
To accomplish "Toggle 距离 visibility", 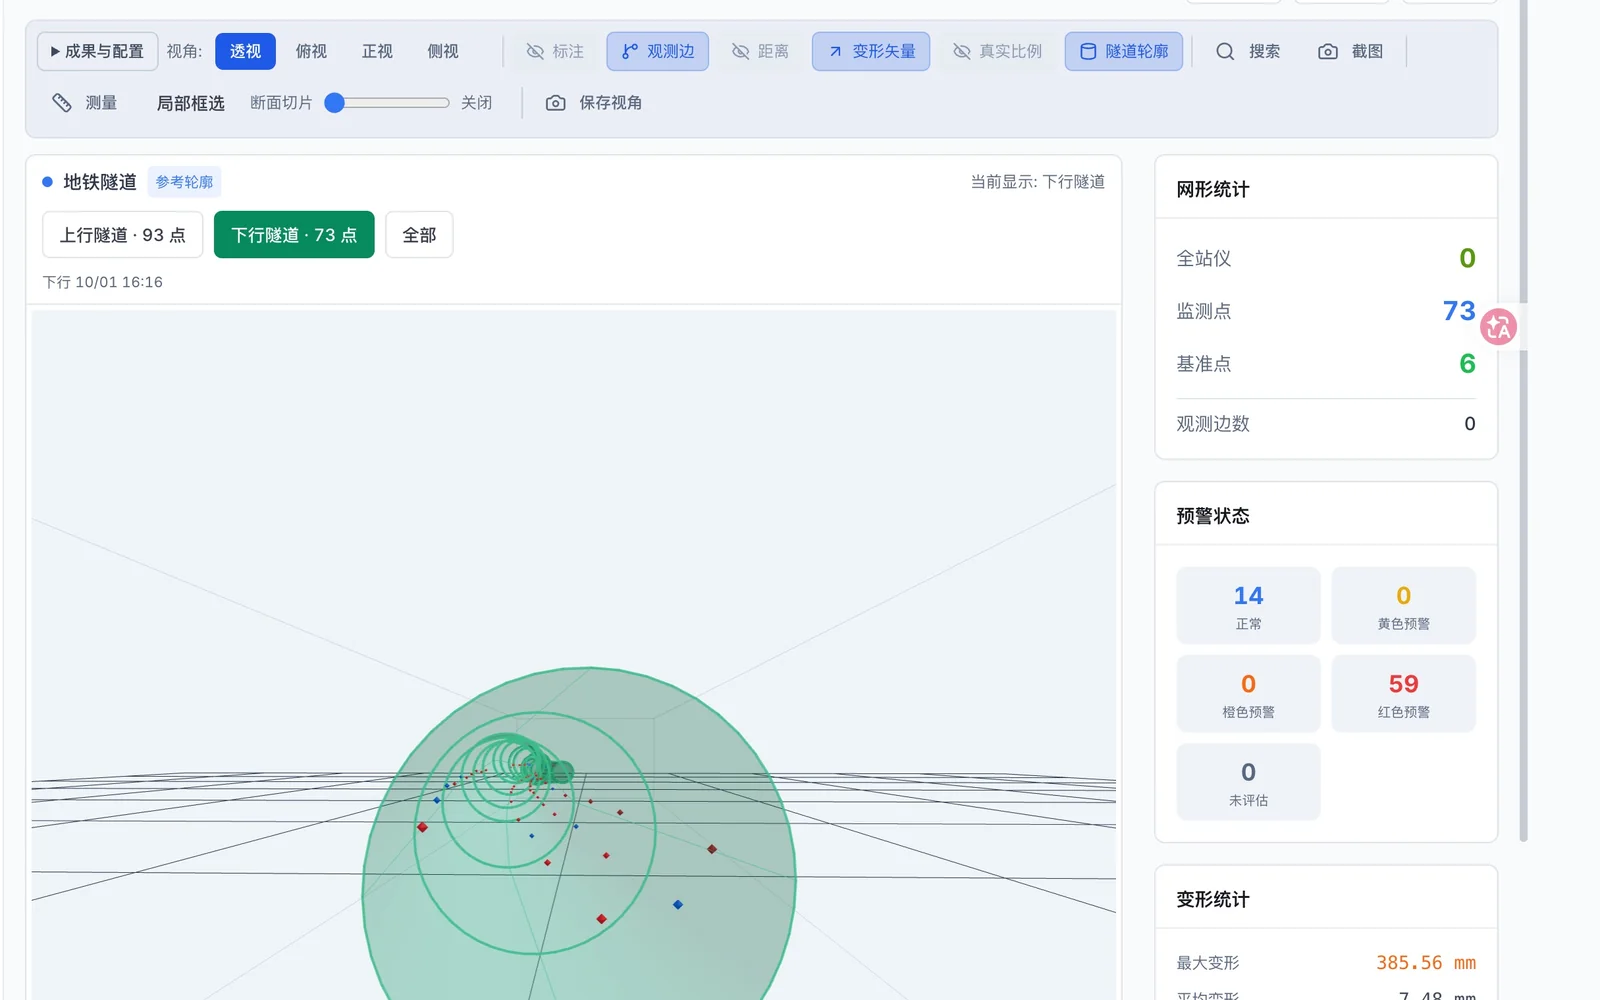I will (x=760, y=51).
